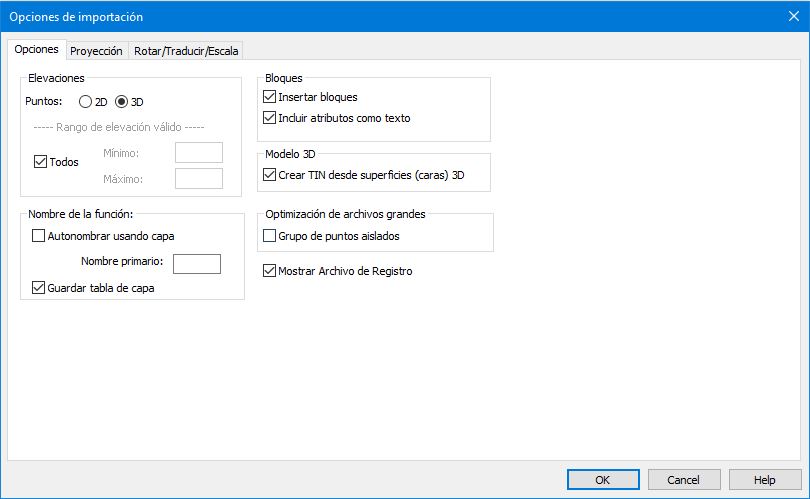Image resolution: width=810 pixels, height=499 pixels.
Task: Open Help for import options
Action: click(x=765, y=480)
